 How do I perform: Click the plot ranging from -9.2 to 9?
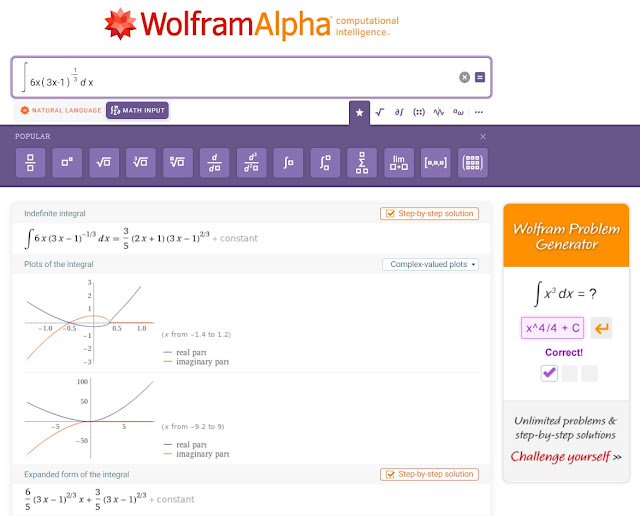tap(90, 418)
